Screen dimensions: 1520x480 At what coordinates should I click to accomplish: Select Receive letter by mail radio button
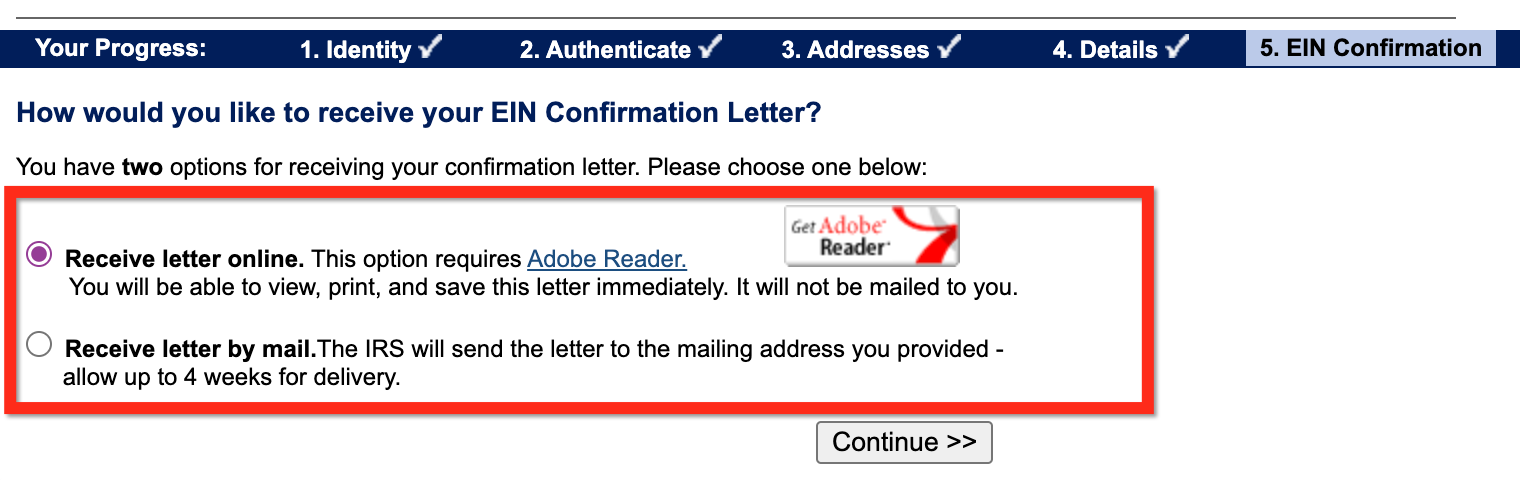tap(39, 345)
